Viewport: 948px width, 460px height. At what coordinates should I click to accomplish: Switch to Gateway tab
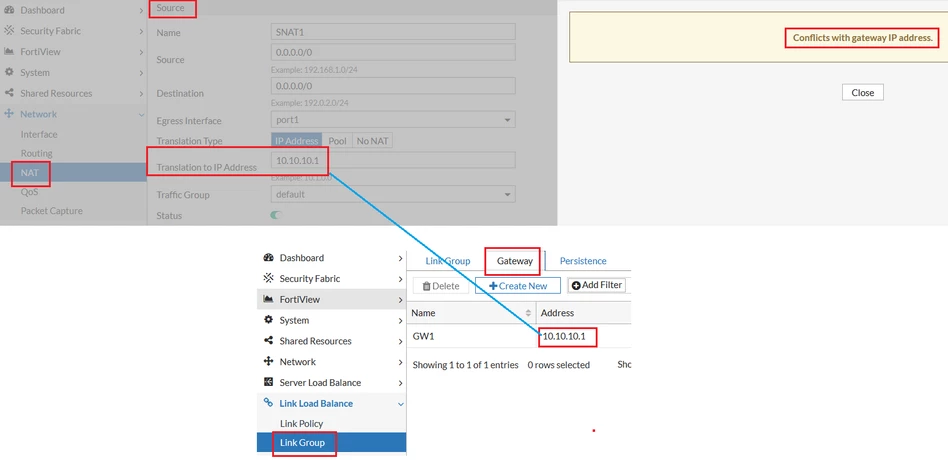click(515, 261)
